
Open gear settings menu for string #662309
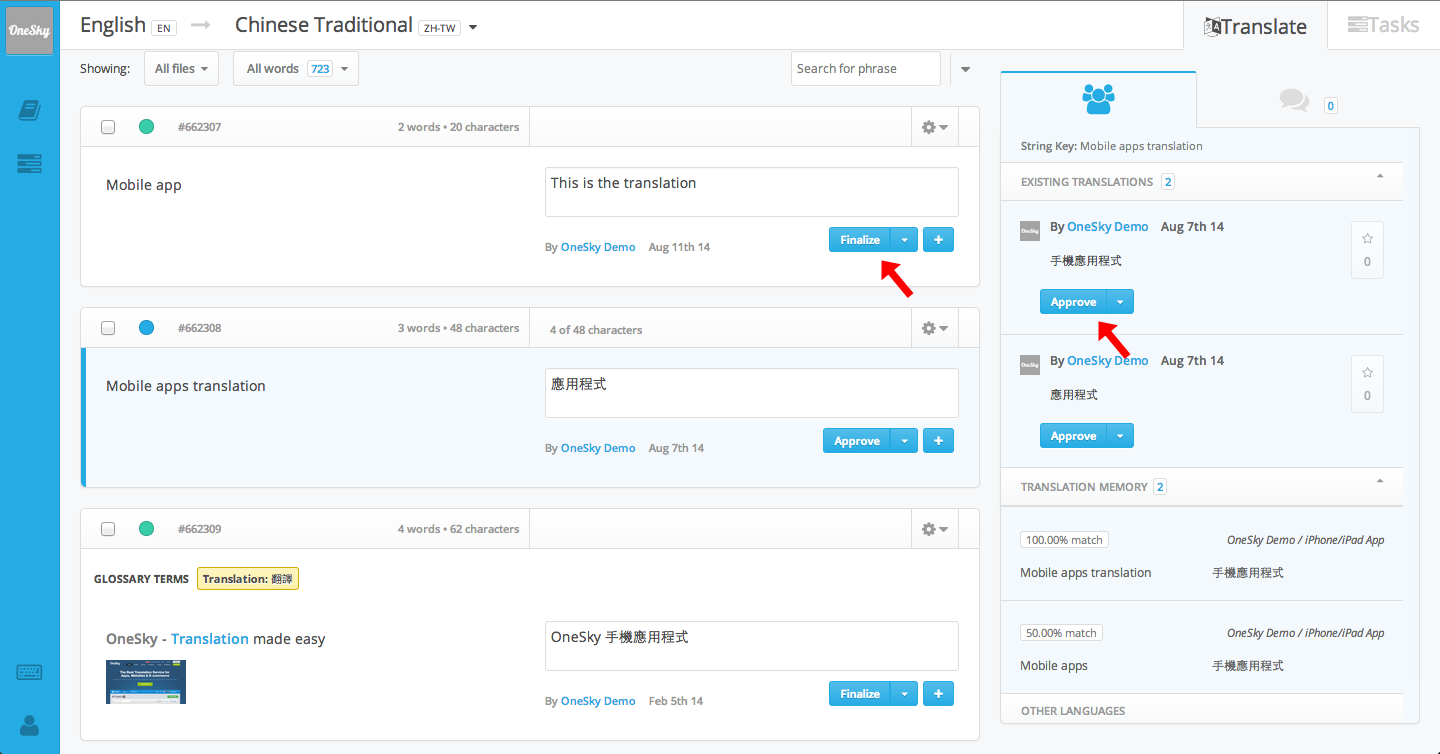click(x=934, y=530)
